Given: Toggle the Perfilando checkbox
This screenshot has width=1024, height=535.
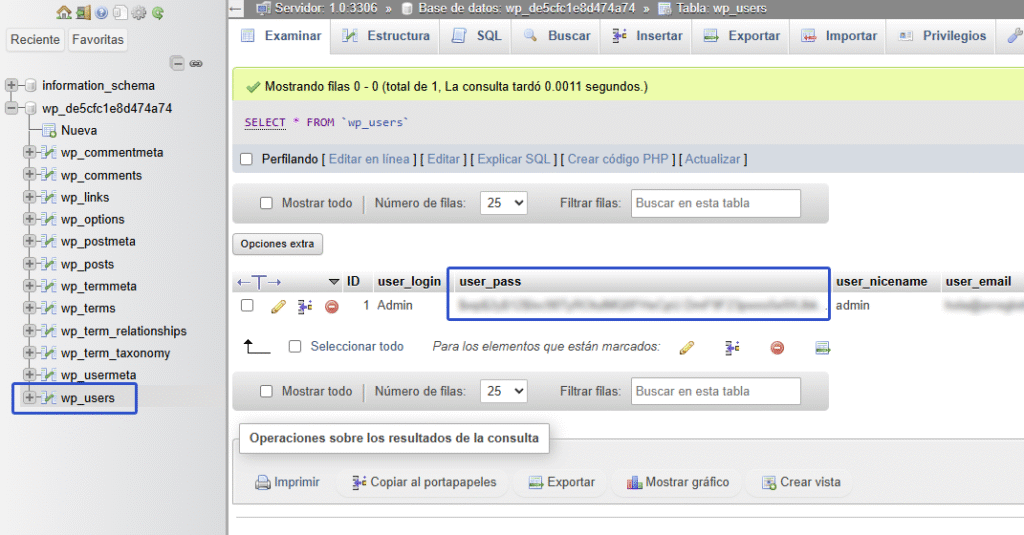Looking at the screenshot, I should coord(246,159).
